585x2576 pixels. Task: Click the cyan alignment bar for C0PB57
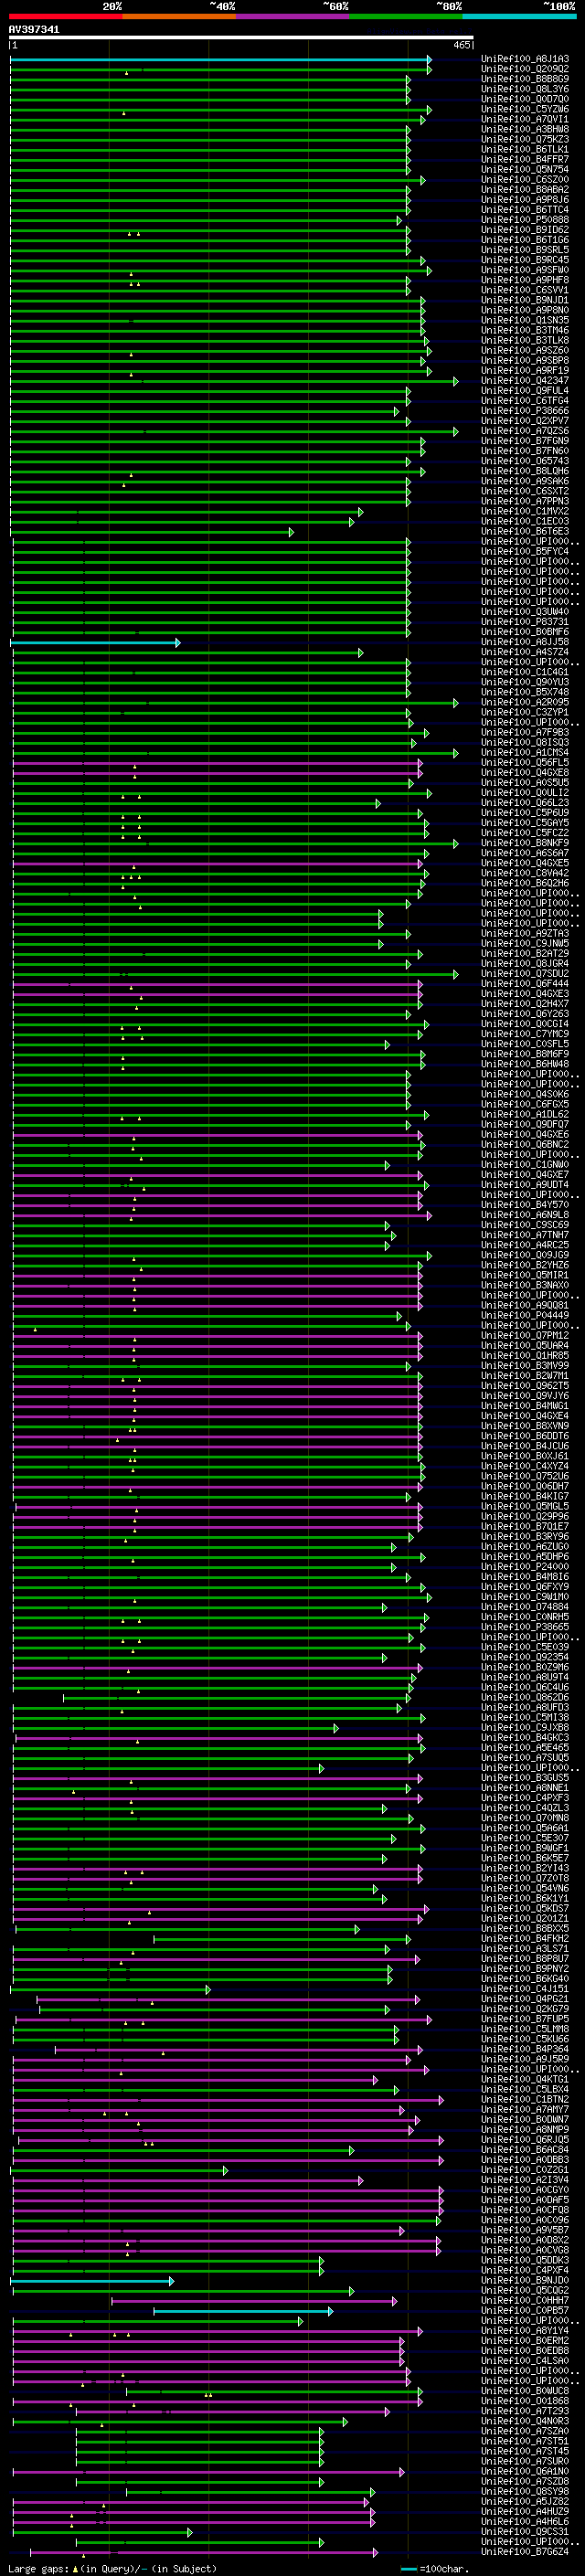coord(243,2311)
